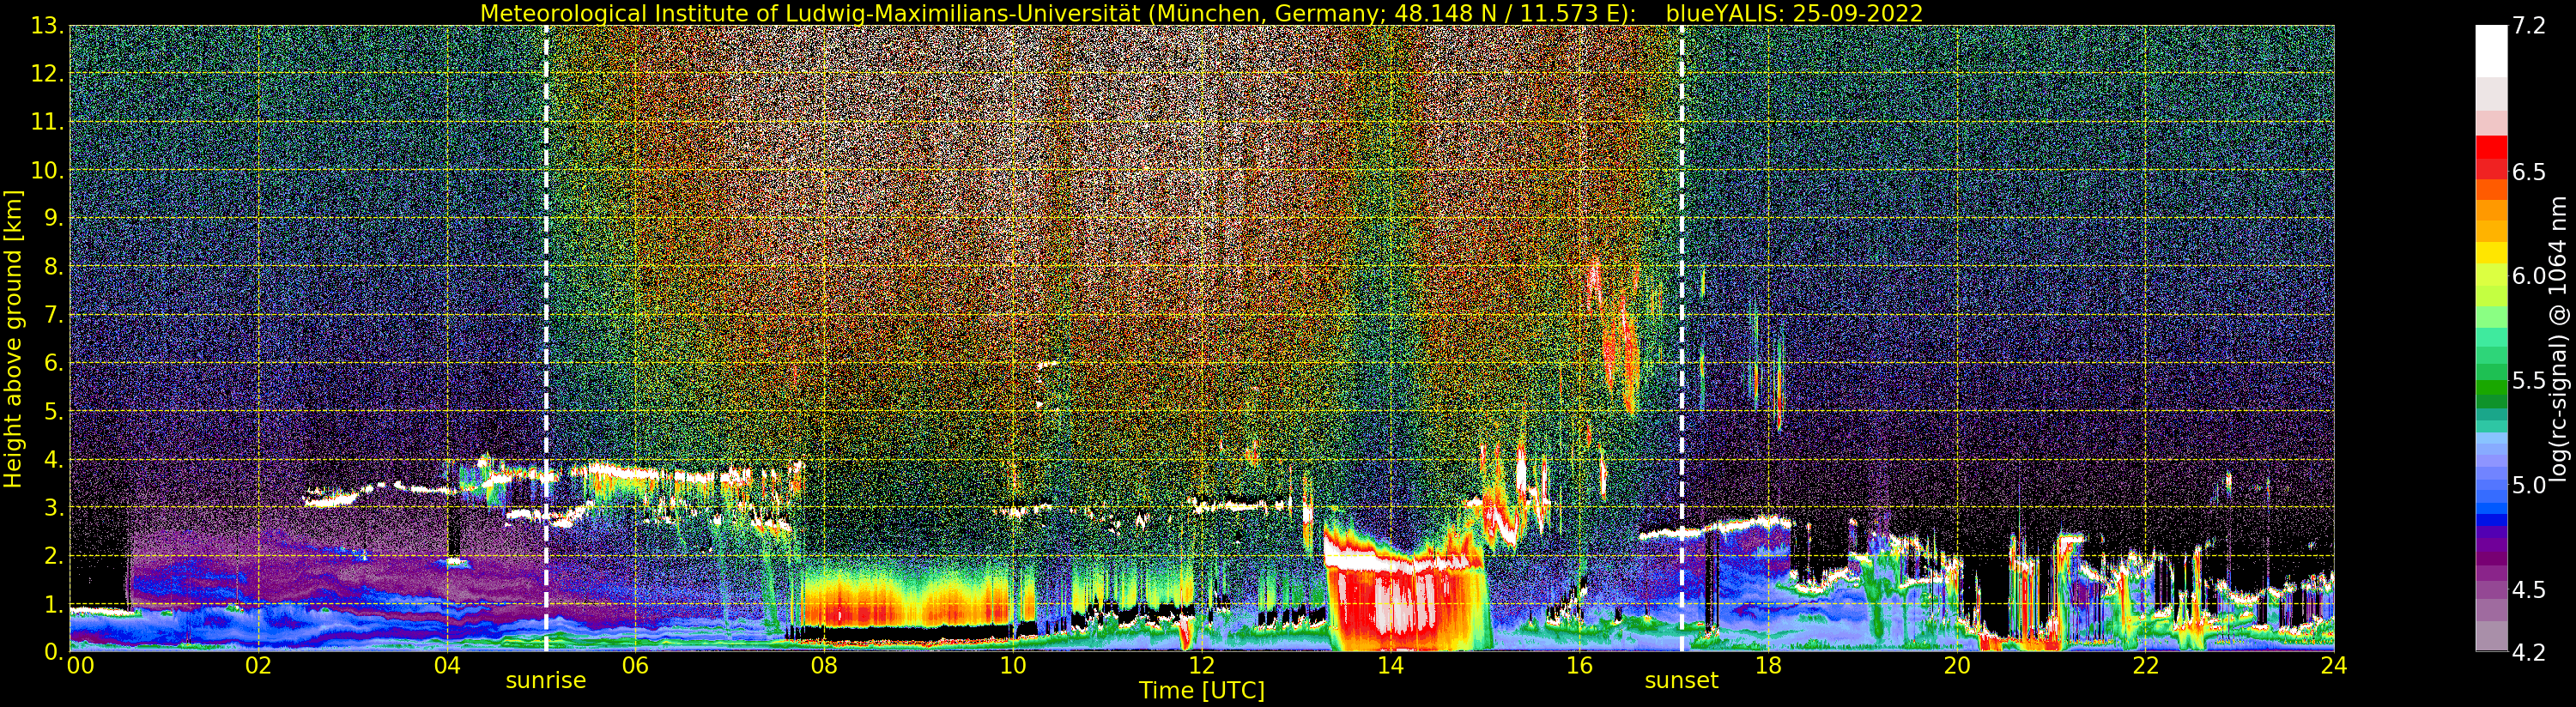Click the time axis tick '06'

[x=635, y=665]
